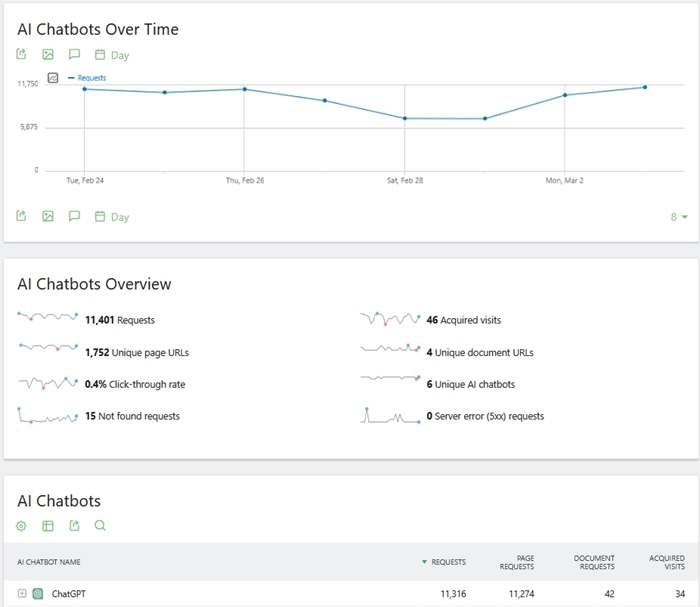Open the comment icon above the chart
This screenshot has width=700, height=607.
(x=74, y=55)
